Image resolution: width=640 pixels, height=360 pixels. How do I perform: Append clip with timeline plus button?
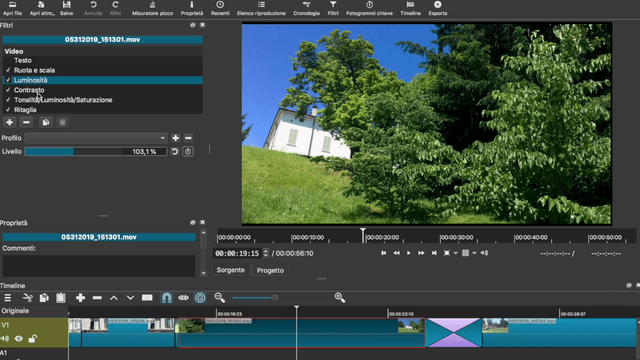point(80,298)
